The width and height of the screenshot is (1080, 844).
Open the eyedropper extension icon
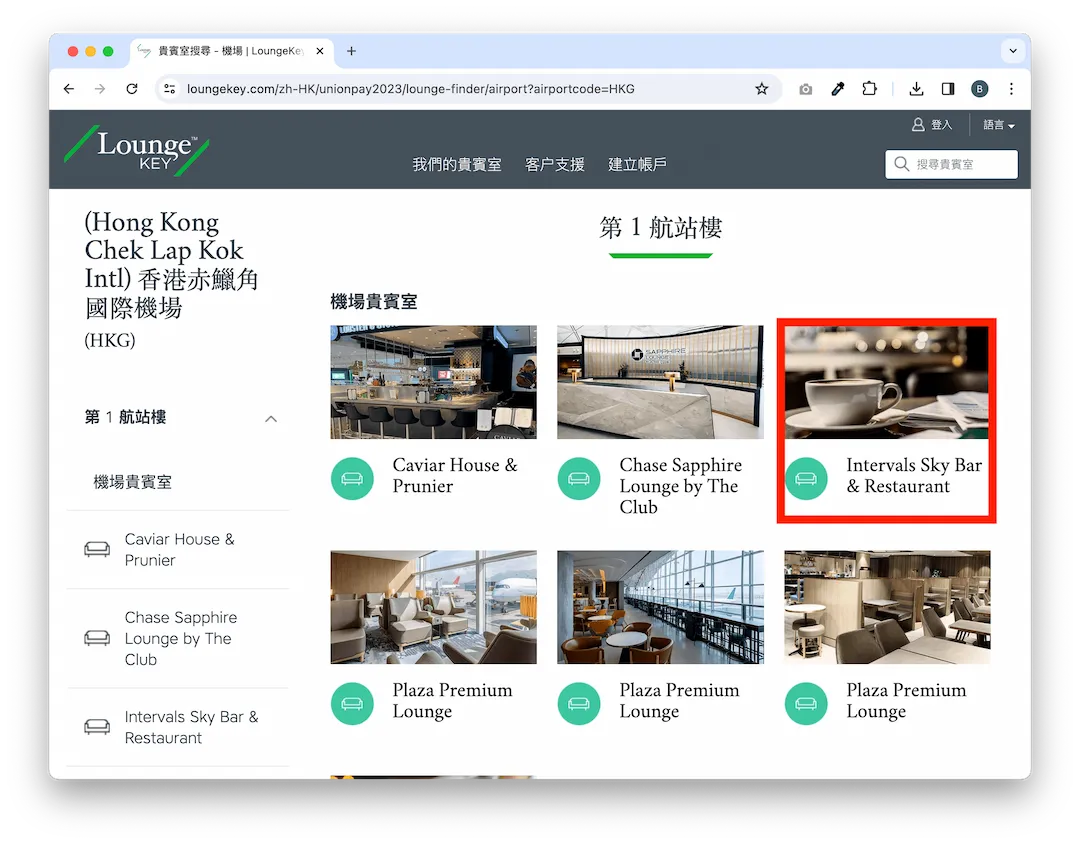[x=838, y=89]
